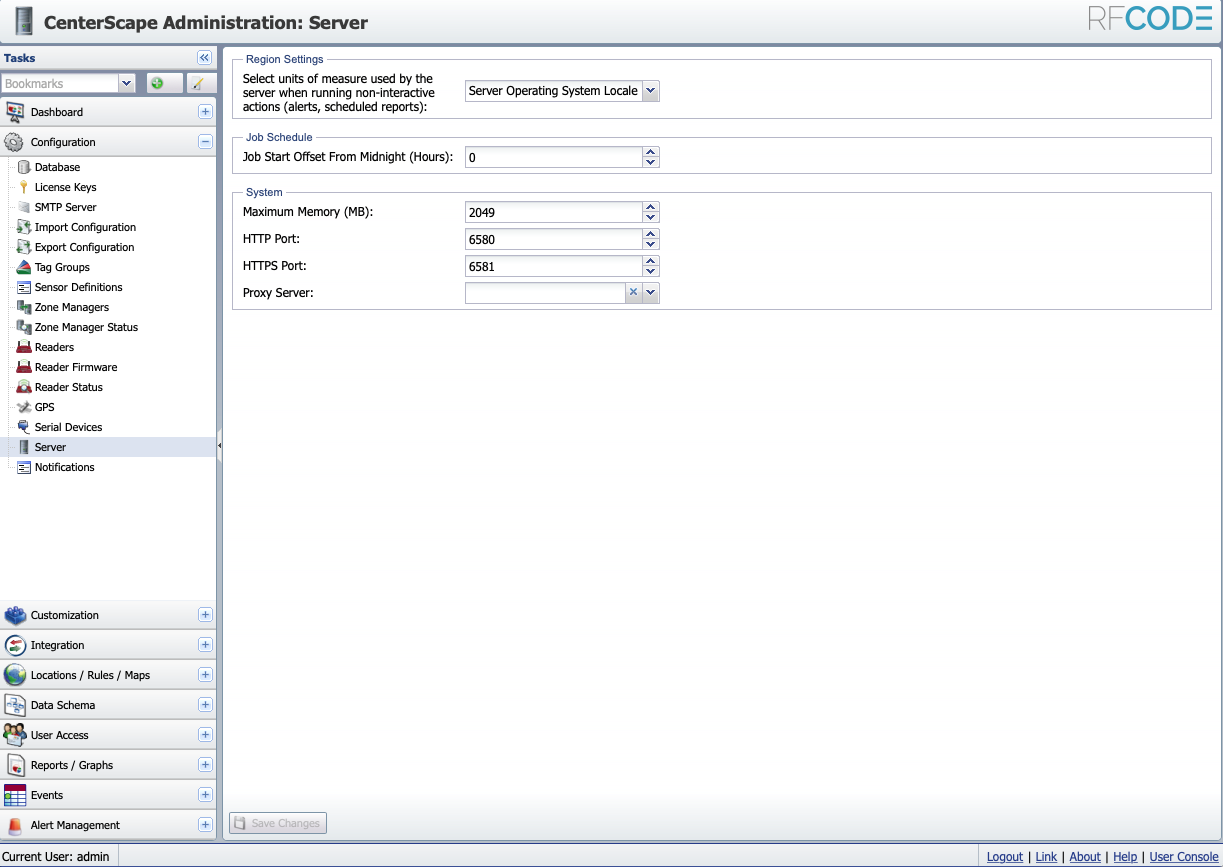The width and height of the screenshot is (1223, 867).
Task: Click the Reports / Graphs icon
Action: pyautogui.click(x=15, y=765)
